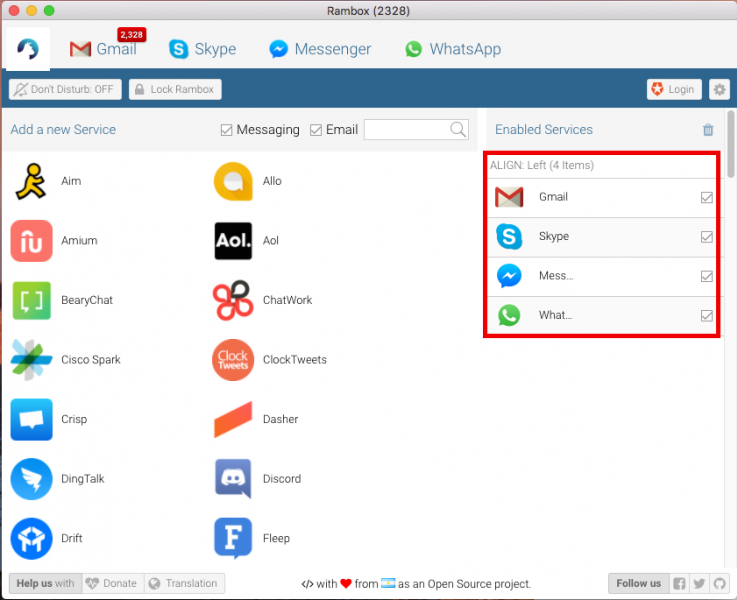Screen dimensions: 737x600
Task: Click the vertical scrollbar
Action: [730, 144]
